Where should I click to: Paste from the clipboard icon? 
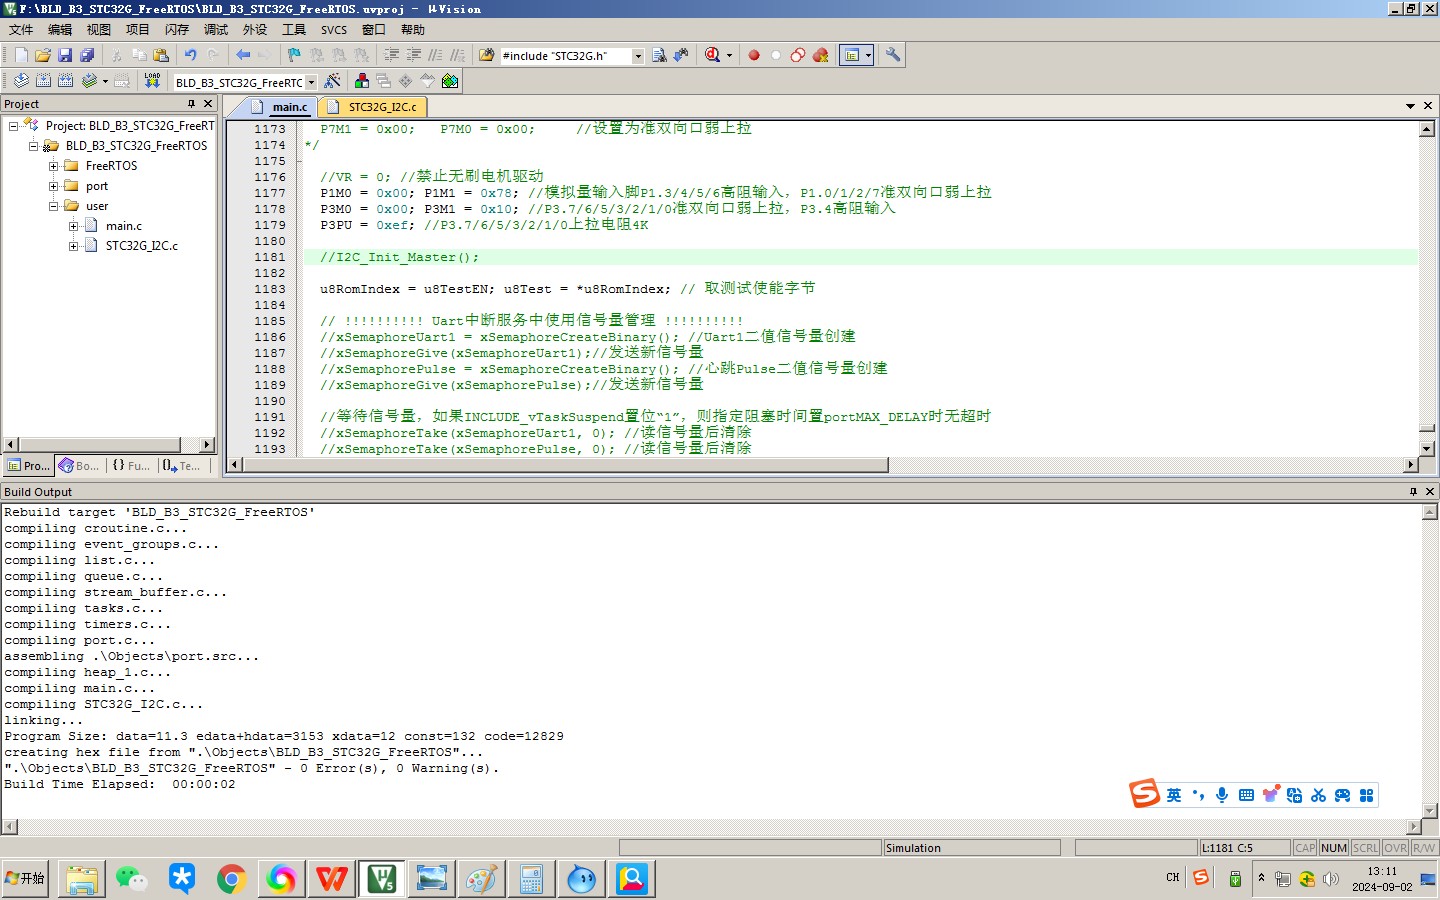pos(161,55)
